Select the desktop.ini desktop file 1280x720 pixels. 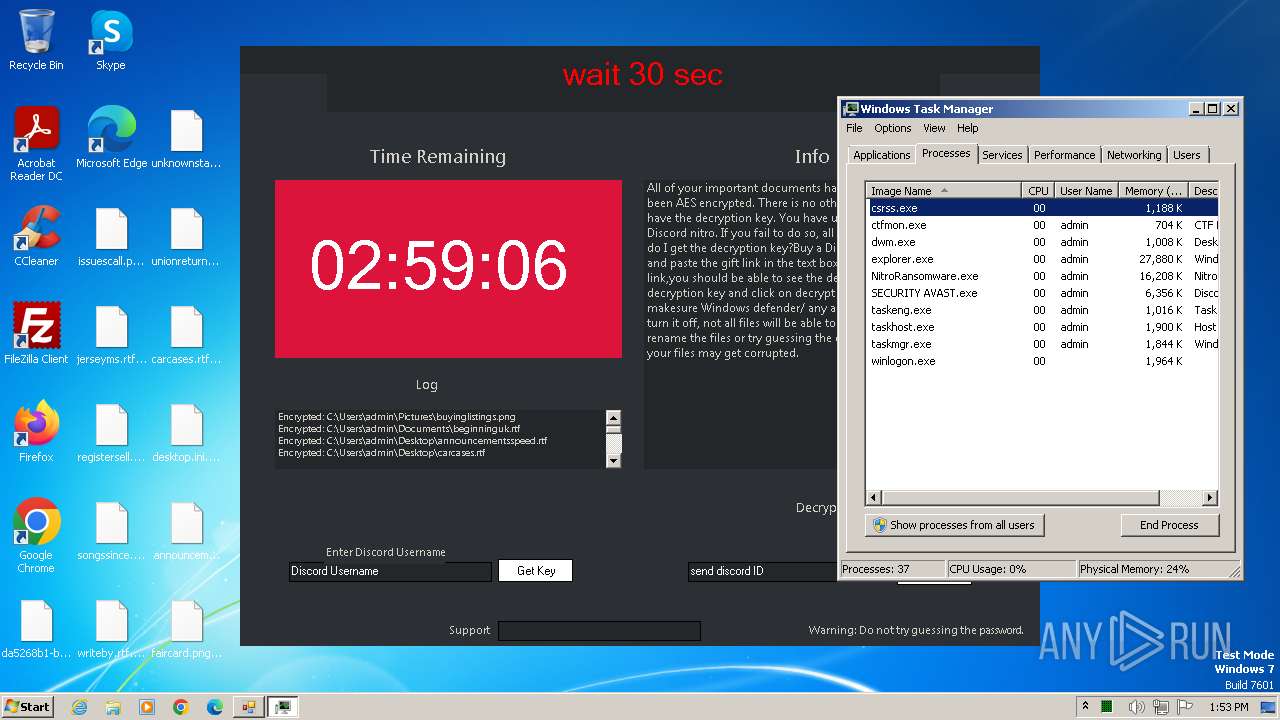(x=186, y=432)
